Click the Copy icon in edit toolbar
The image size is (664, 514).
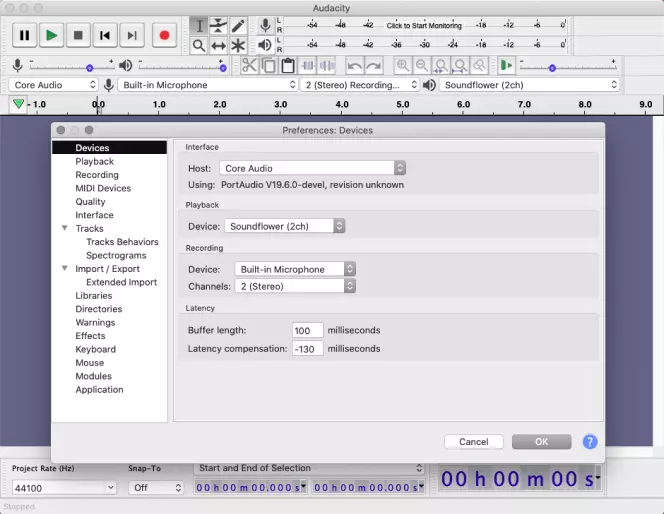point(268,66)
